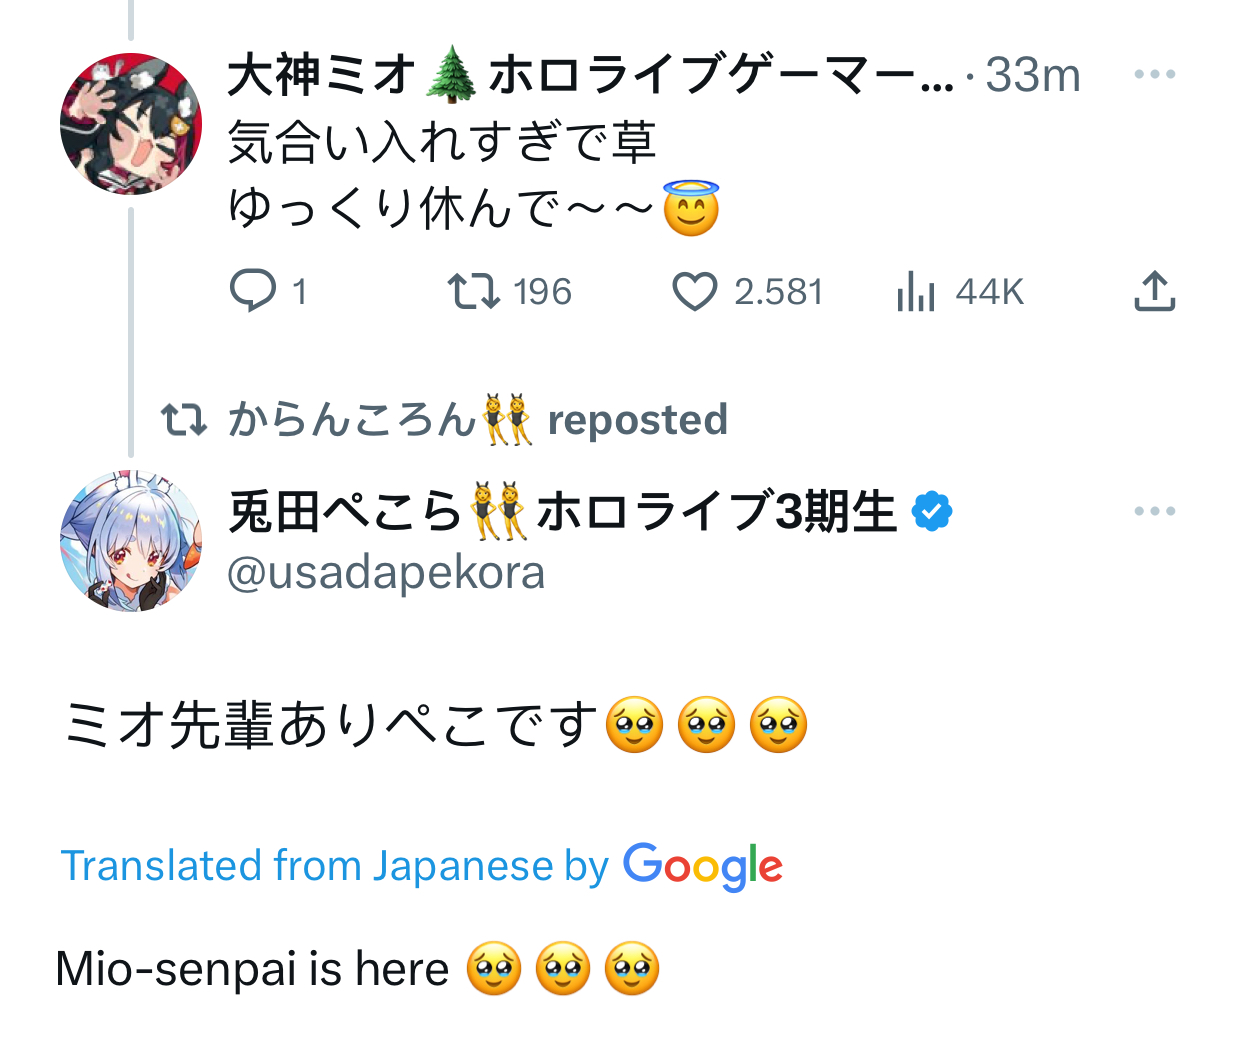Open the @usadapekora handle link

pyautogui.click(x=386, y=573)
